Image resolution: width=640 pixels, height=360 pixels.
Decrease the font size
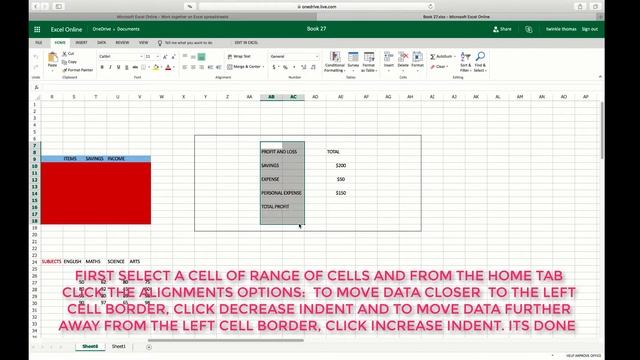pos(173,57)
